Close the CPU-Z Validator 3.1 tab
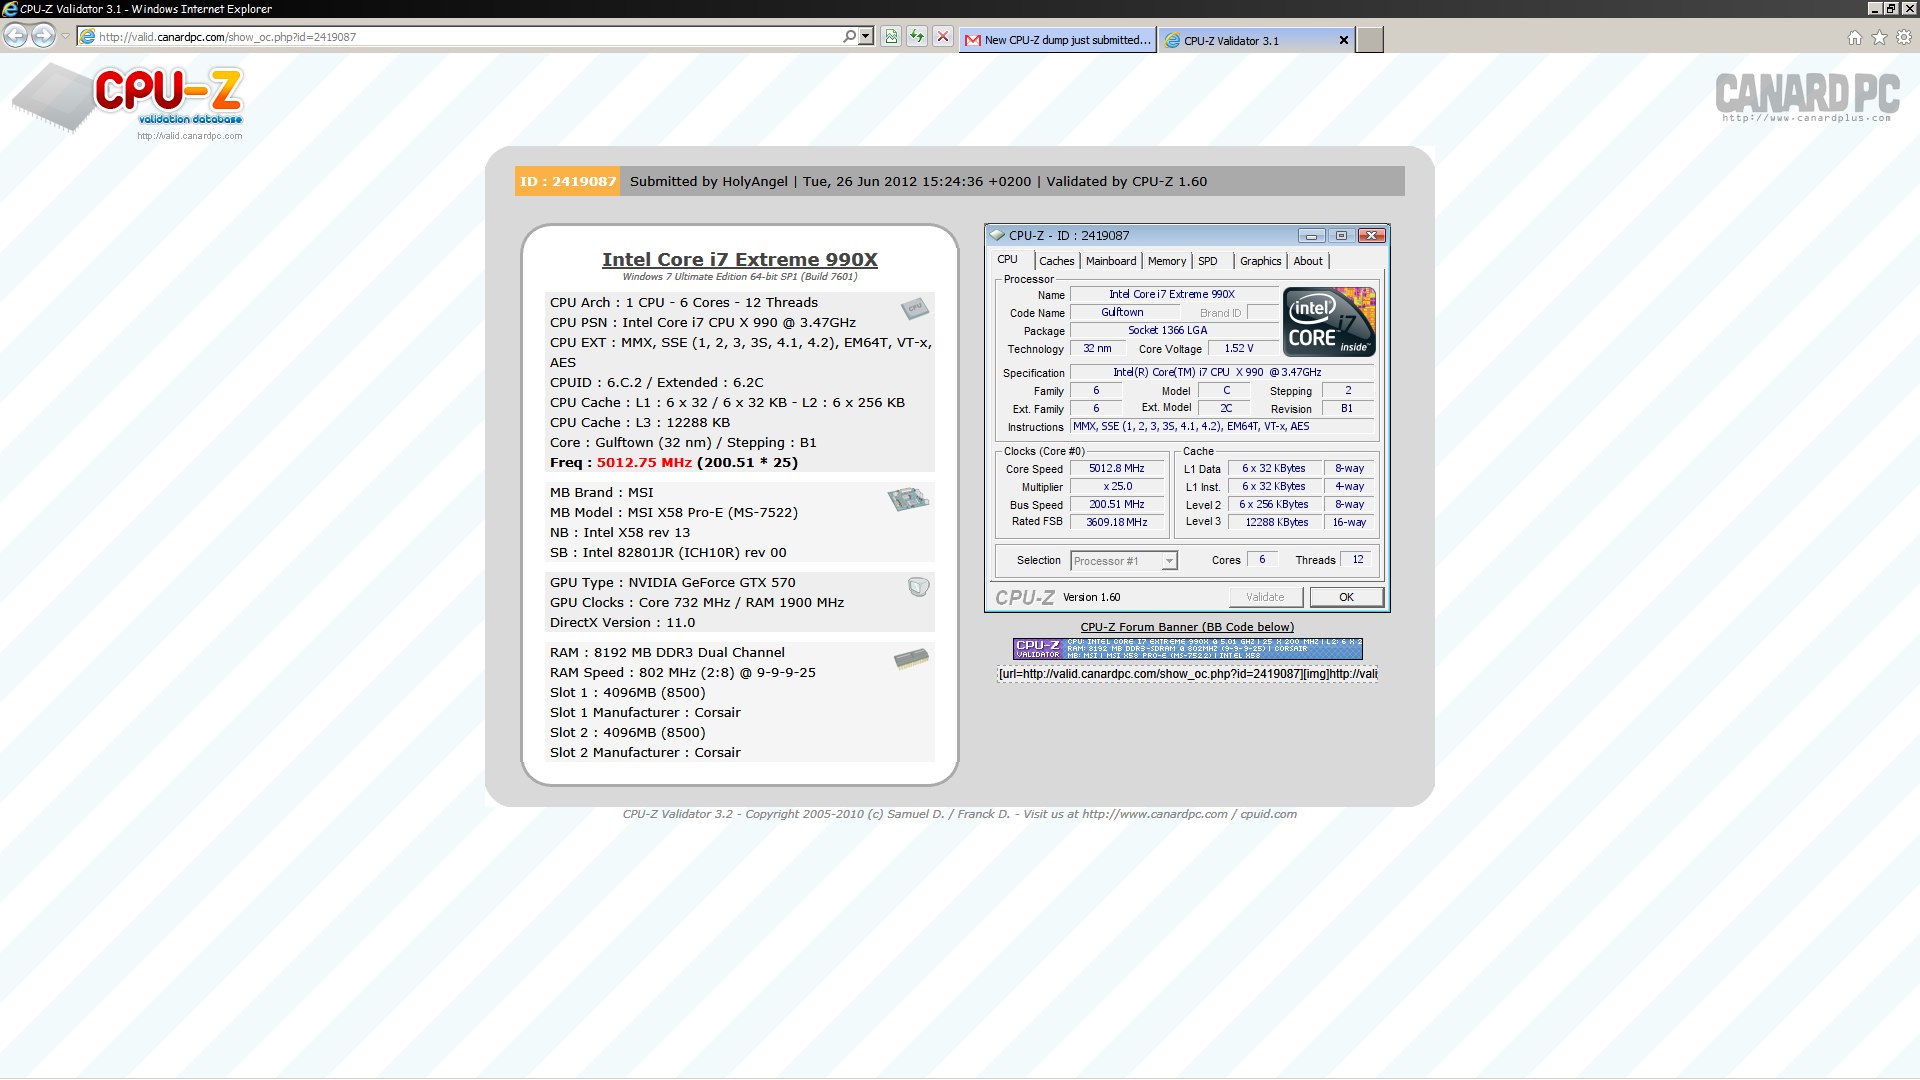 [x=1344, y=40]
